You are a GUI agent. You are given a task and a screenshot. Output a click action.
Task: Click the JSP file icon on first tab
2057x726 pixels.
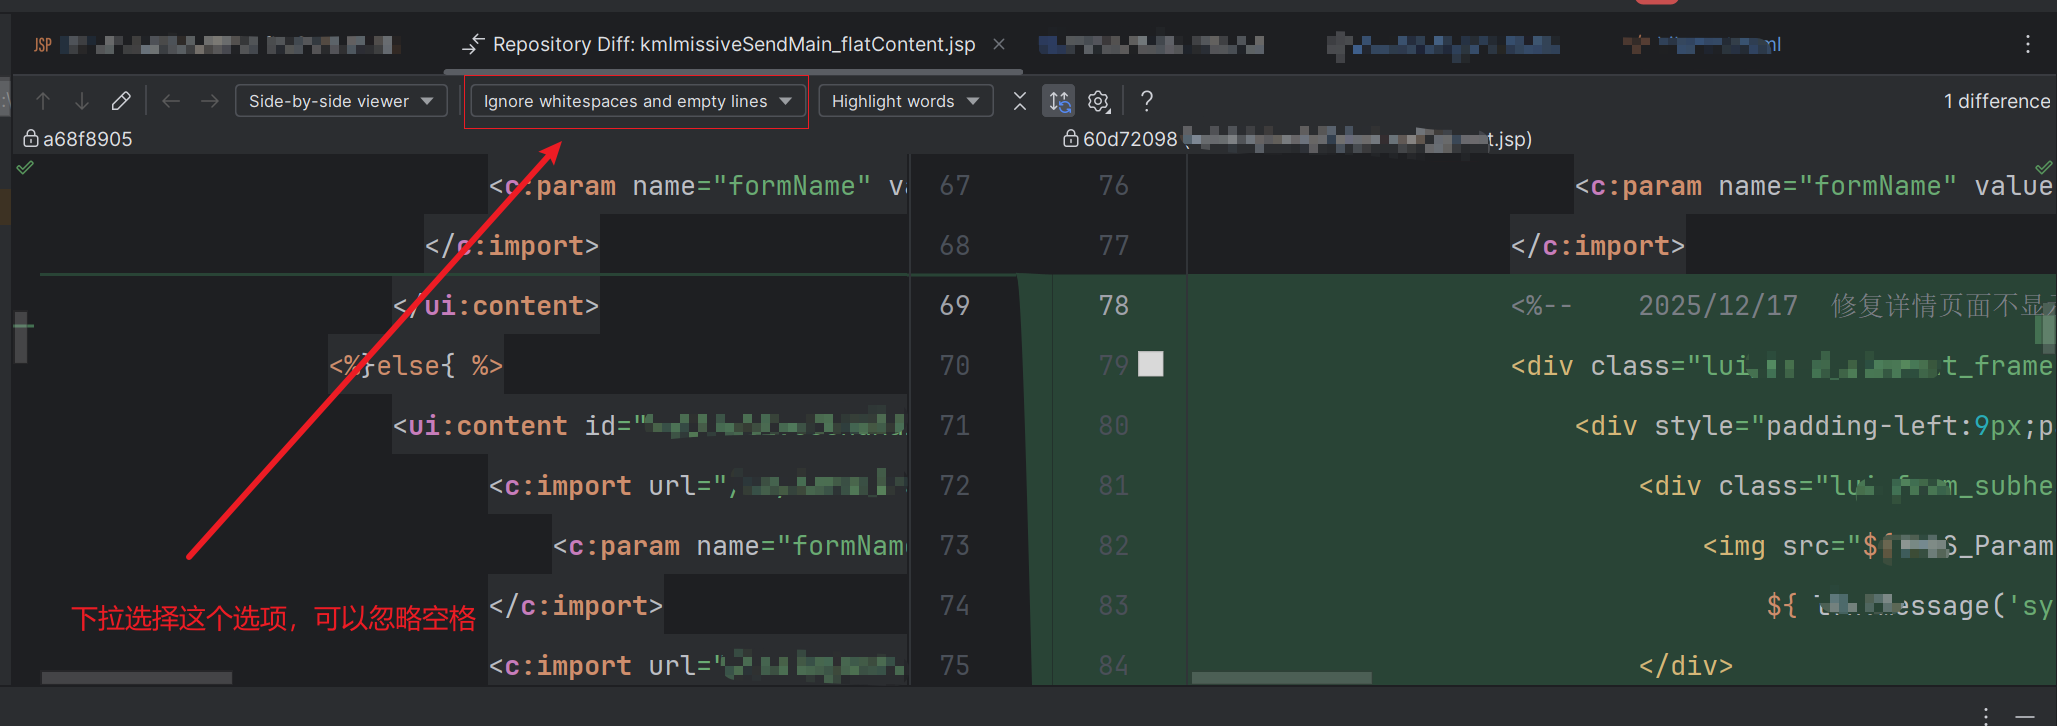pyautogui.click(x=43, y=45)
